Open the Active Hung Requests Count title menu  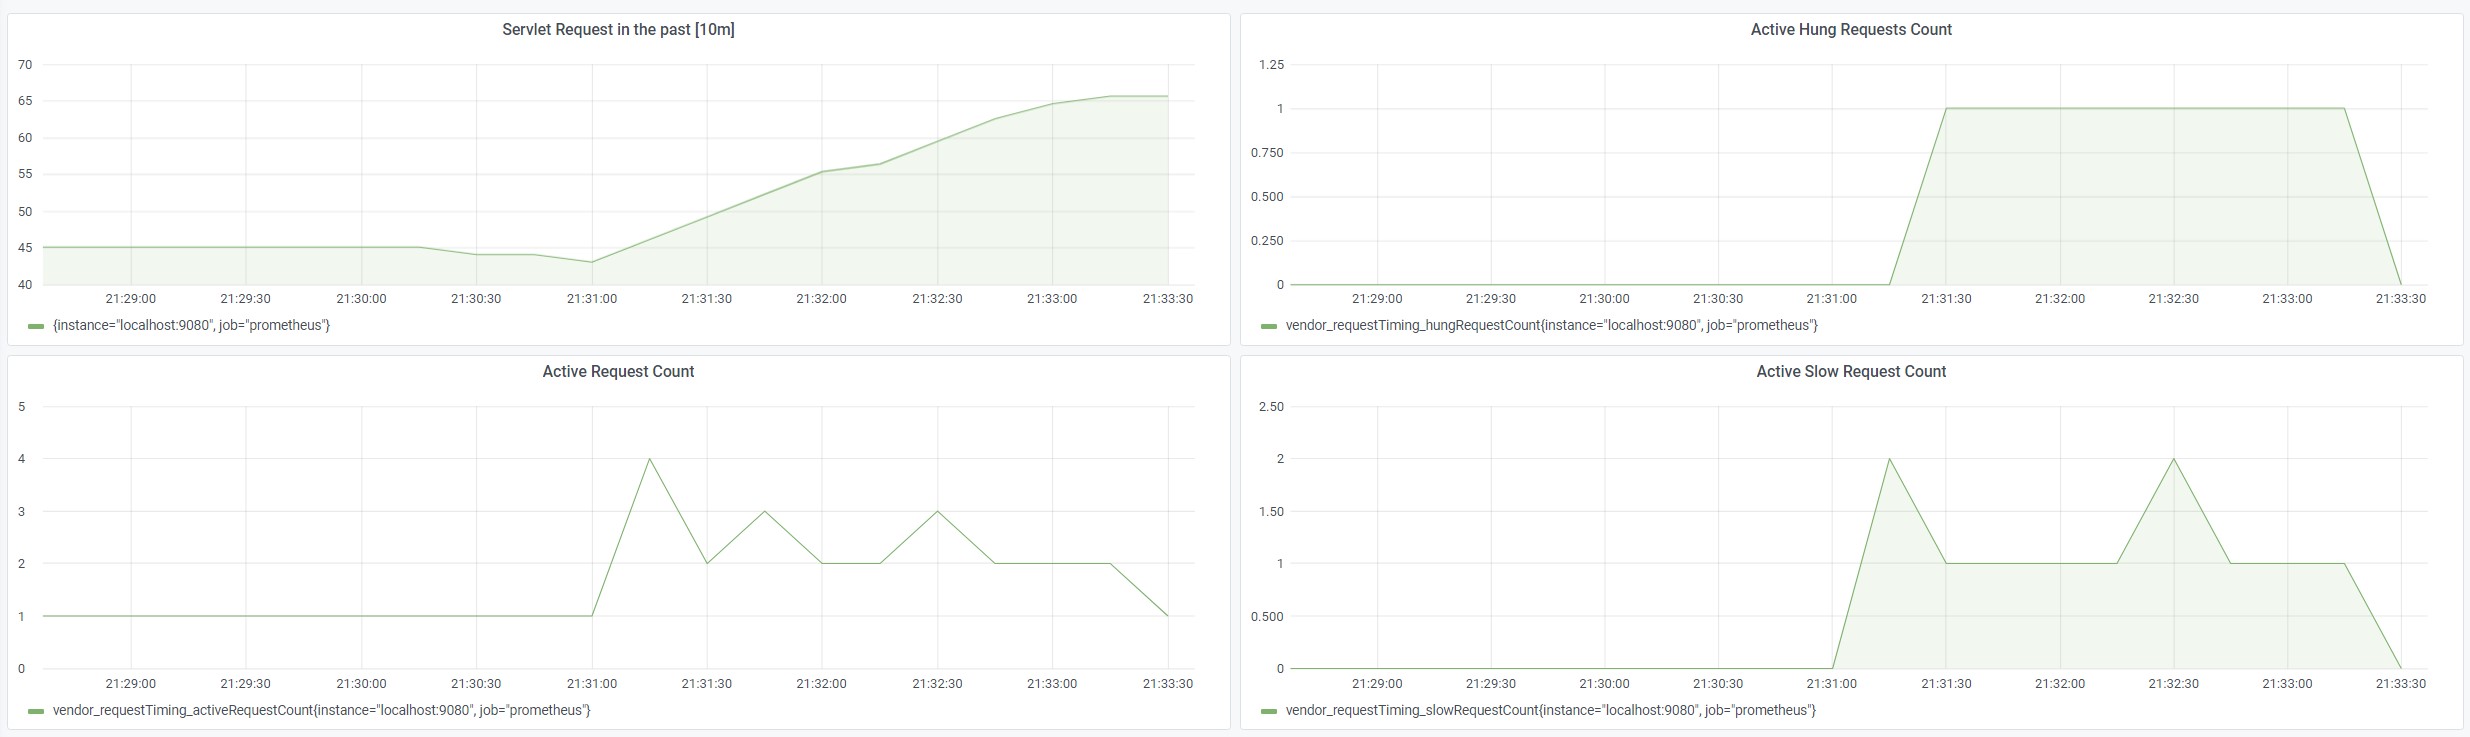coord(1850,30)
